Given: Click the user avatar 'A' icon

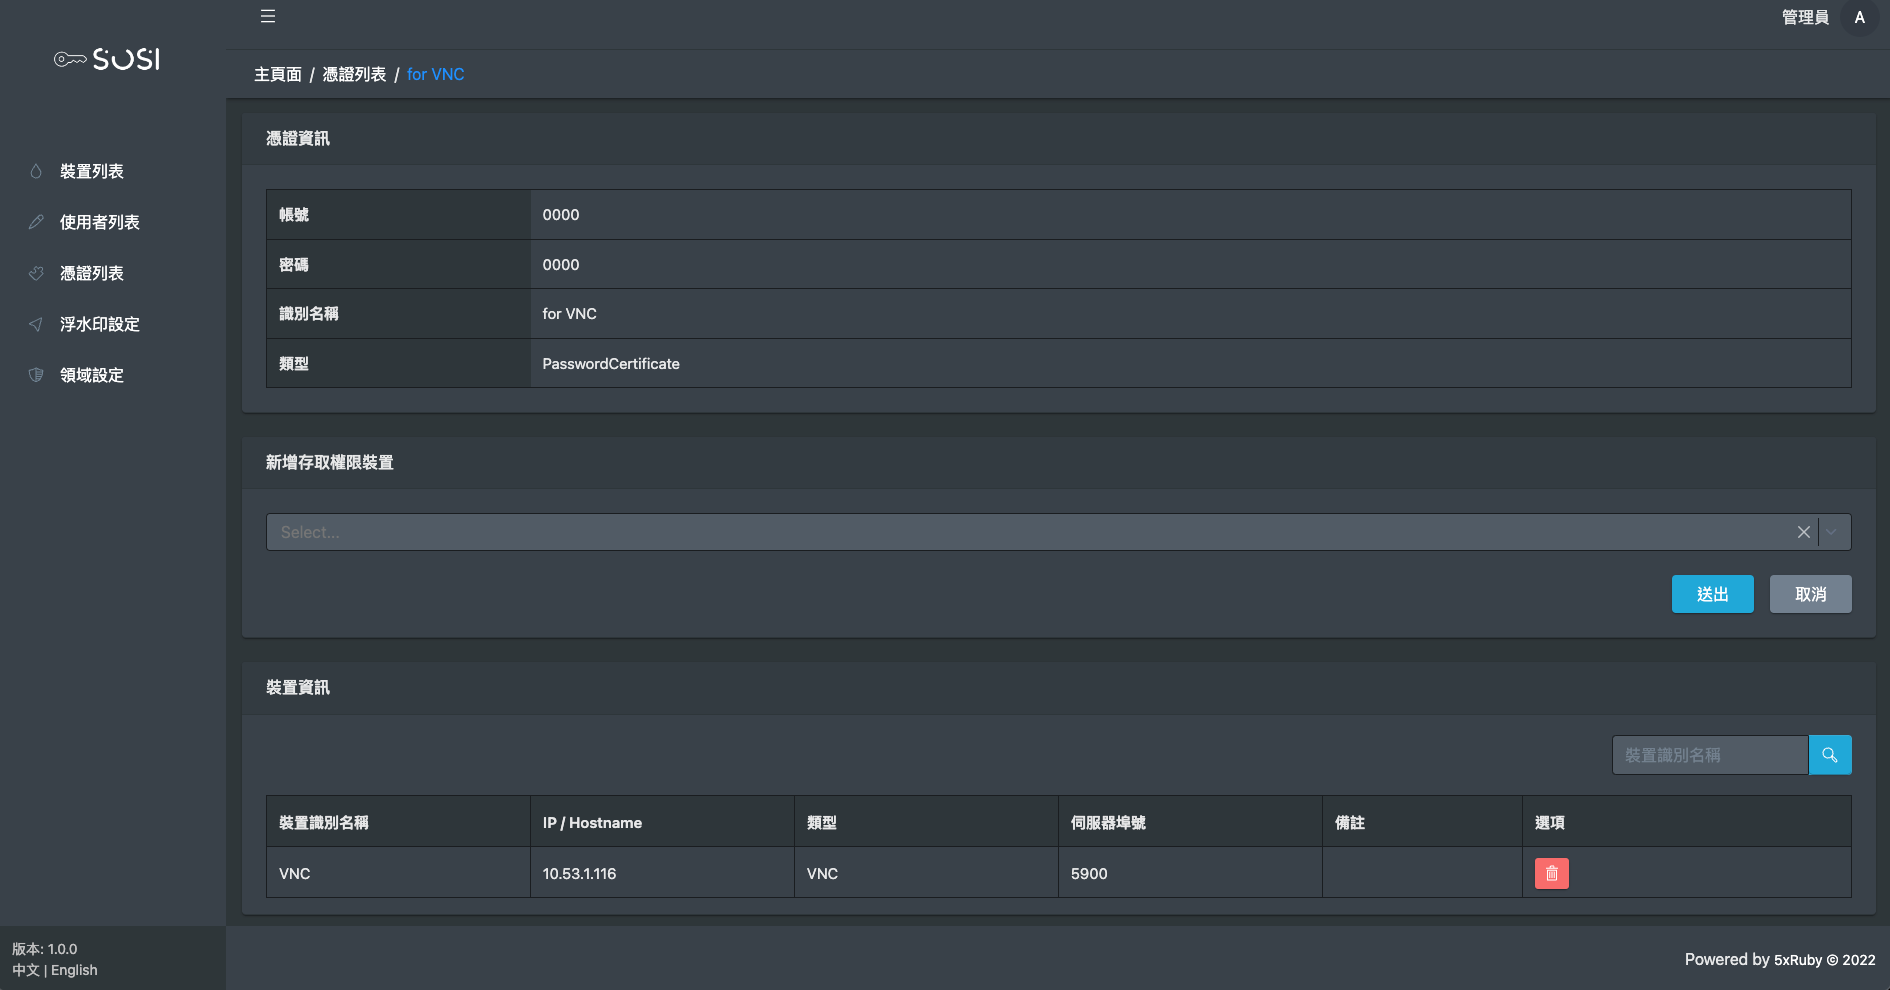Looking at the screenshot, I should pos(1859,17).
